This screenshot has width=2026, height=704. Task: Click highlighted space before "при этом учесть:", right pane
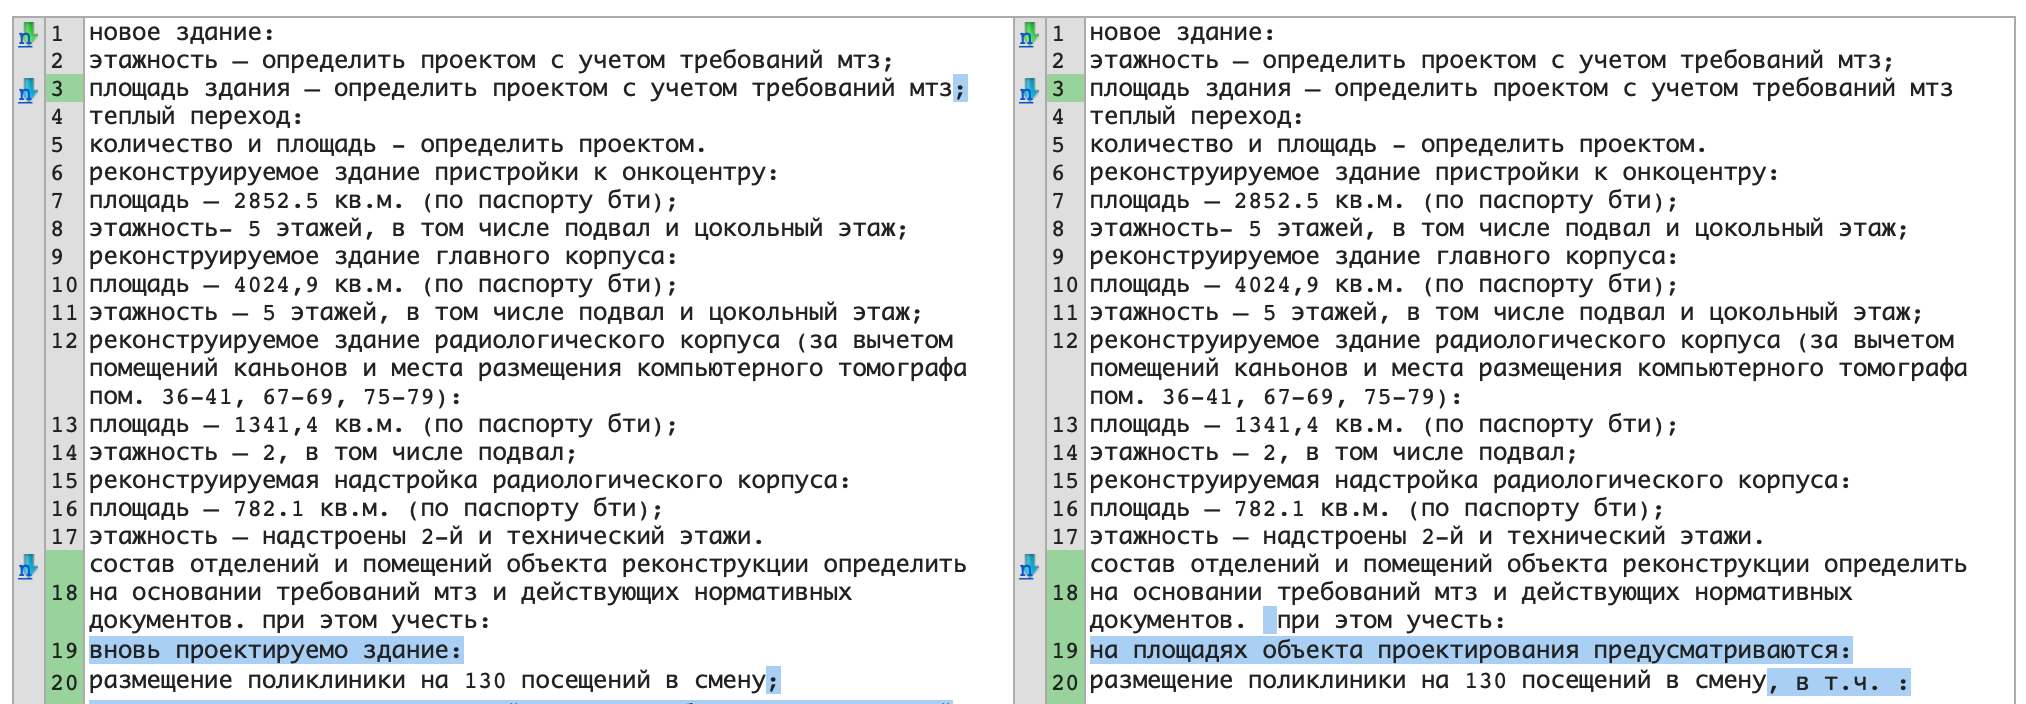pyautogui.click(x=1269, y=621)
